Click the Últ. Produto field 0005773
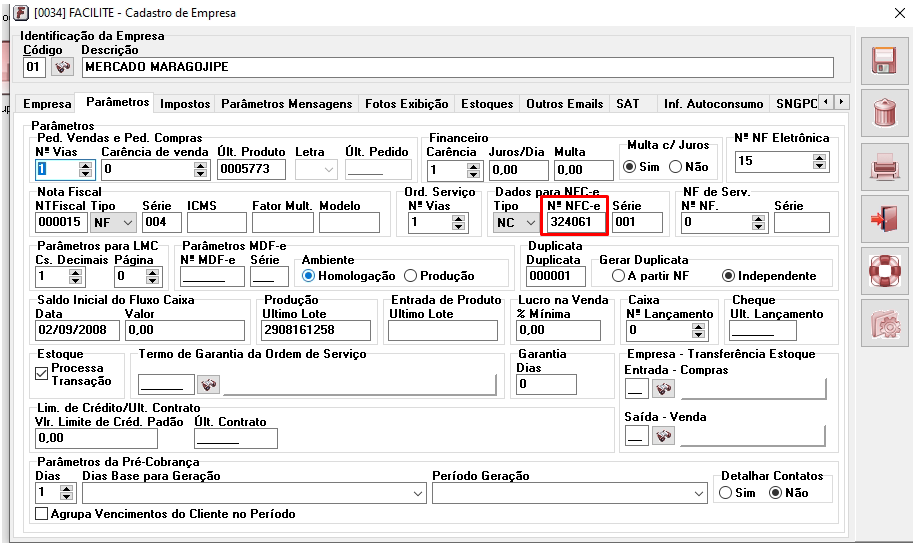This screenshot has height=543, width=916. [252, 169]
